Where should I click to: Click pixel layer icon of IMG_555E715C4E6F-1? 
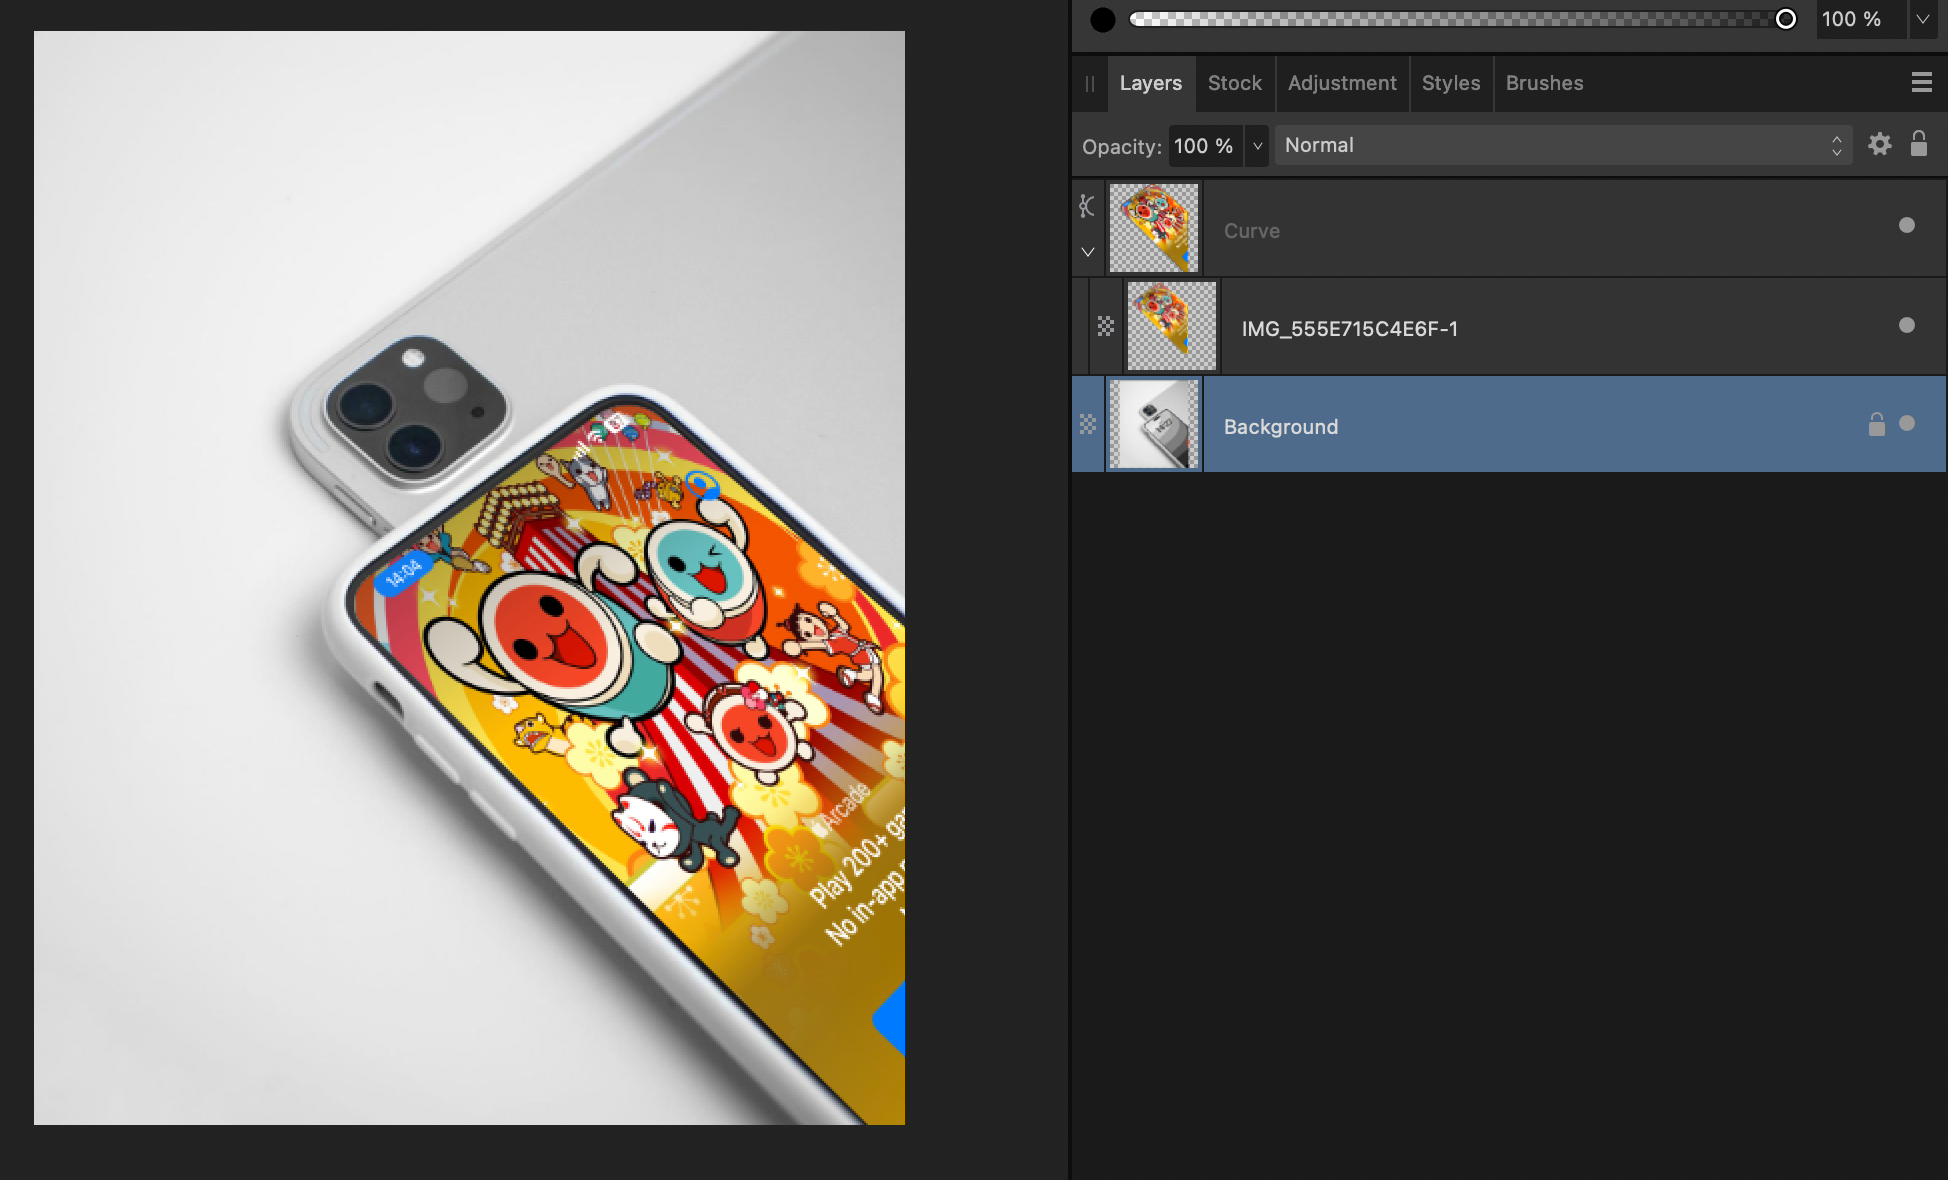(x=1105, y=326)
